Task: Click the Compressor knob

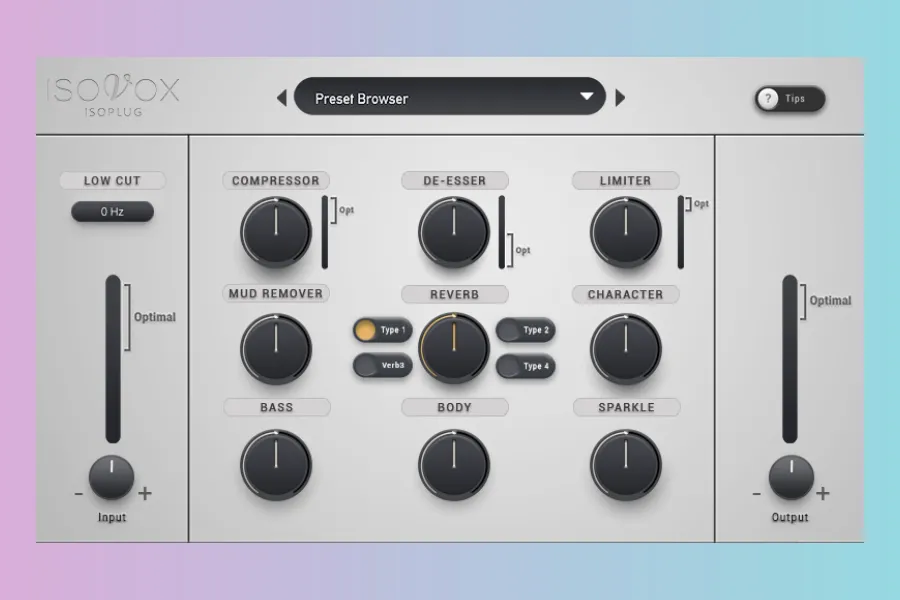Action: 276,233
